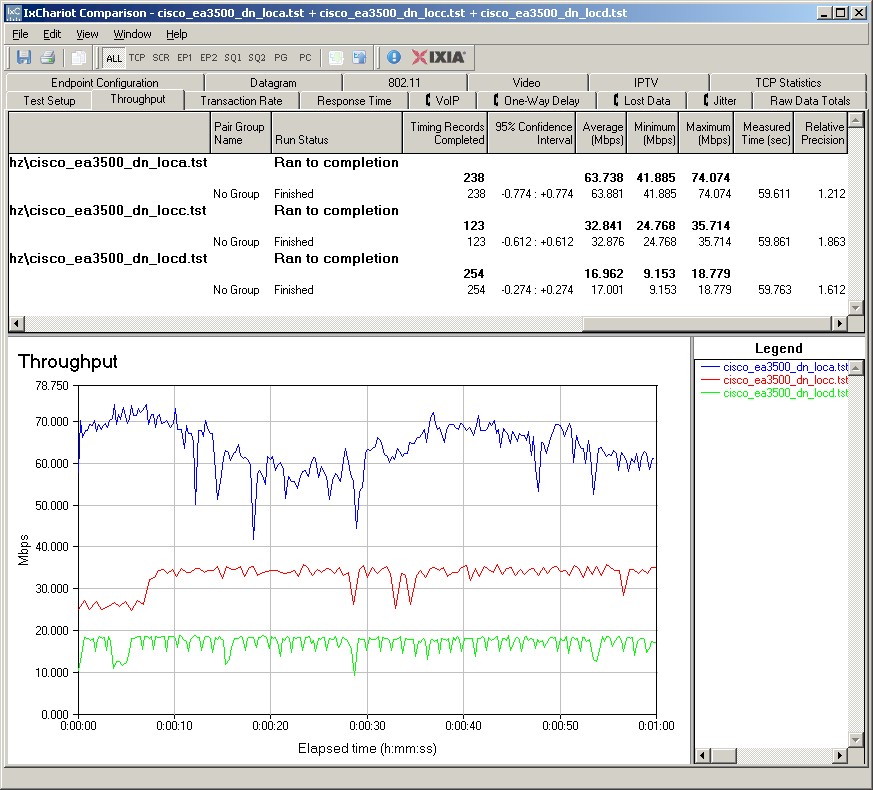The height and width of the screenshot is (790, 873).
Task: Click the 95% Confidence Interval column header
Action: coord(532,133)
